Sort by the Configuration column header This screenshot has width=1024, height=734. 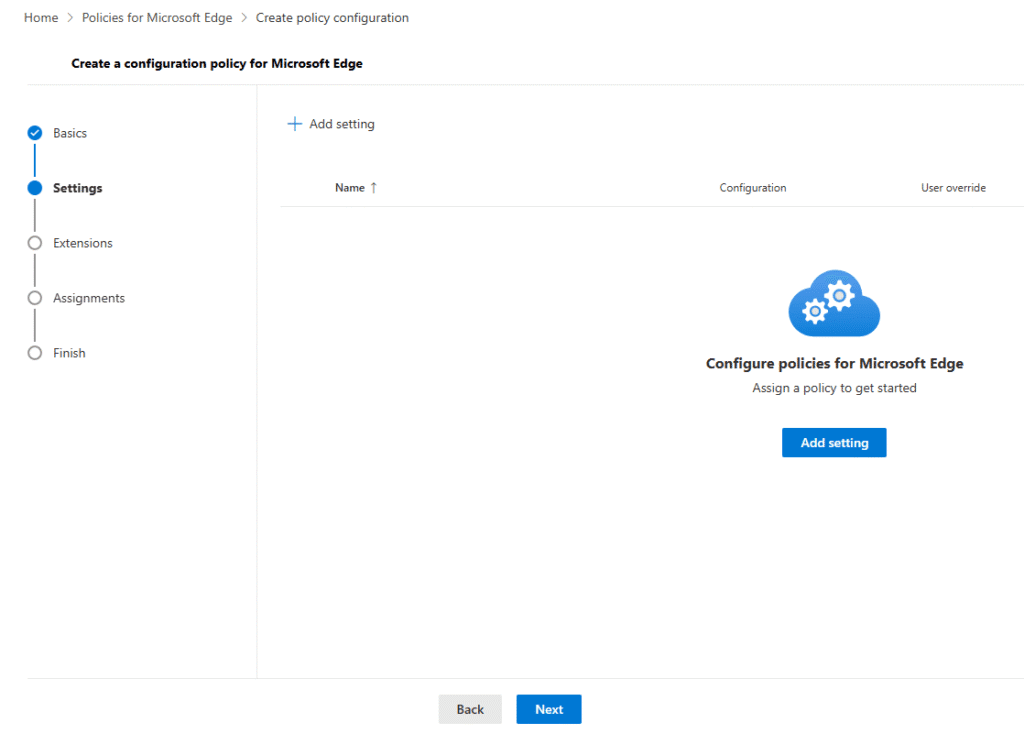753,188
